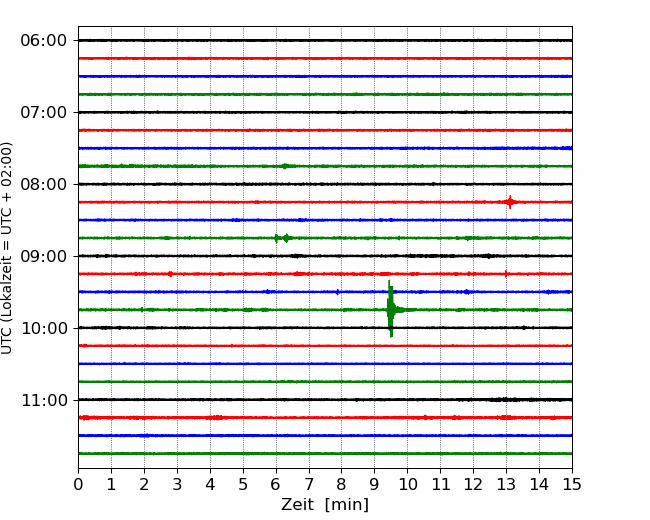Click the small green burst near minute 6 before 08:00
Image resolution: width=650 pixels, height=520 pixels.
285,166
